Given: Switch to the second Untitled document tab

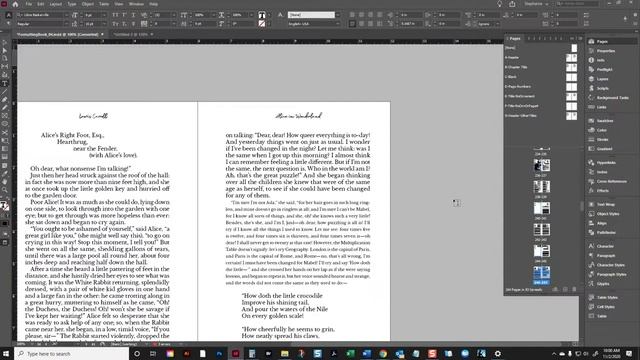Looking at the screenshot, I should (131, 35).
